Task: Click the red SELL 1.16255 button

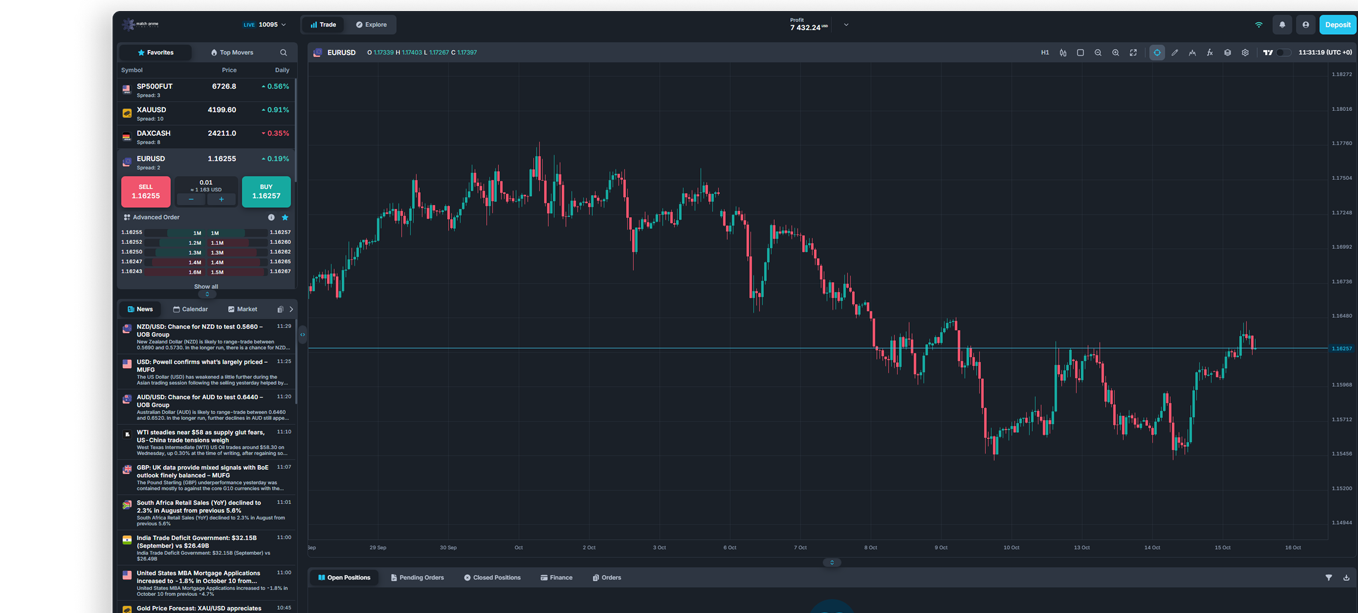Action: click(146, 192)
